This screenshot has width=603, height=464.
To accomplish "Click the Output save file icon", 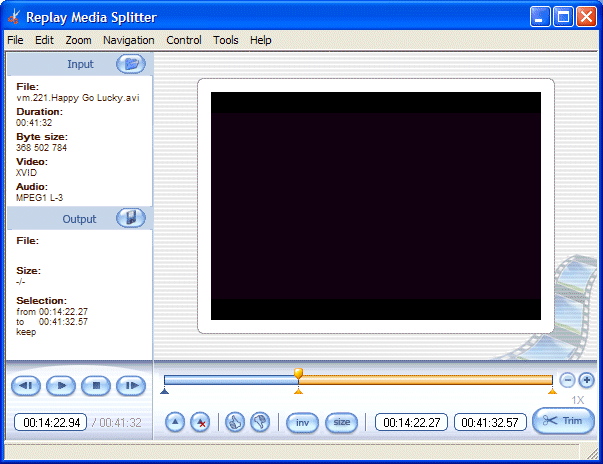I will coord(131,218).
